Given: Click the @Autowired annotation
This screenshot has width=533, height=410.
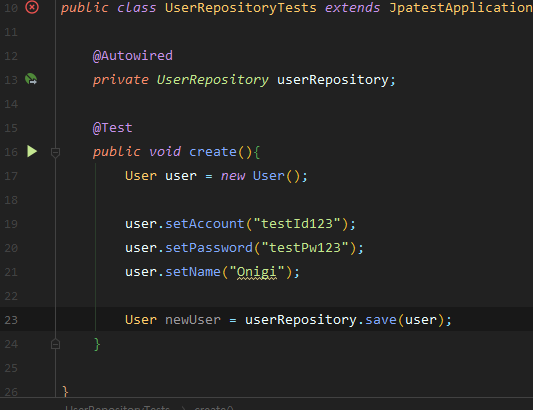Looking at the screenshot, I should click(x=133, y=56).
